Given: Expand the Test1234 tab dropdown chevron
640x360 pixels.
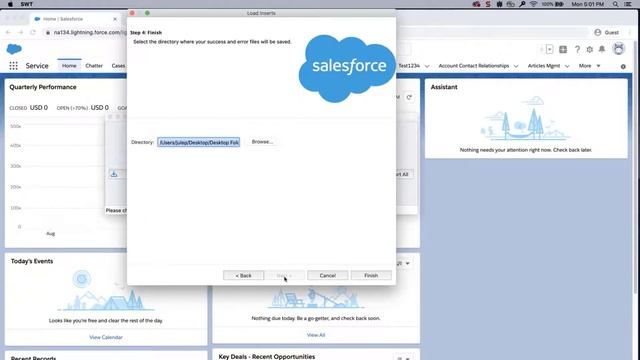Looking at the screenshot, I should point(427,66).
